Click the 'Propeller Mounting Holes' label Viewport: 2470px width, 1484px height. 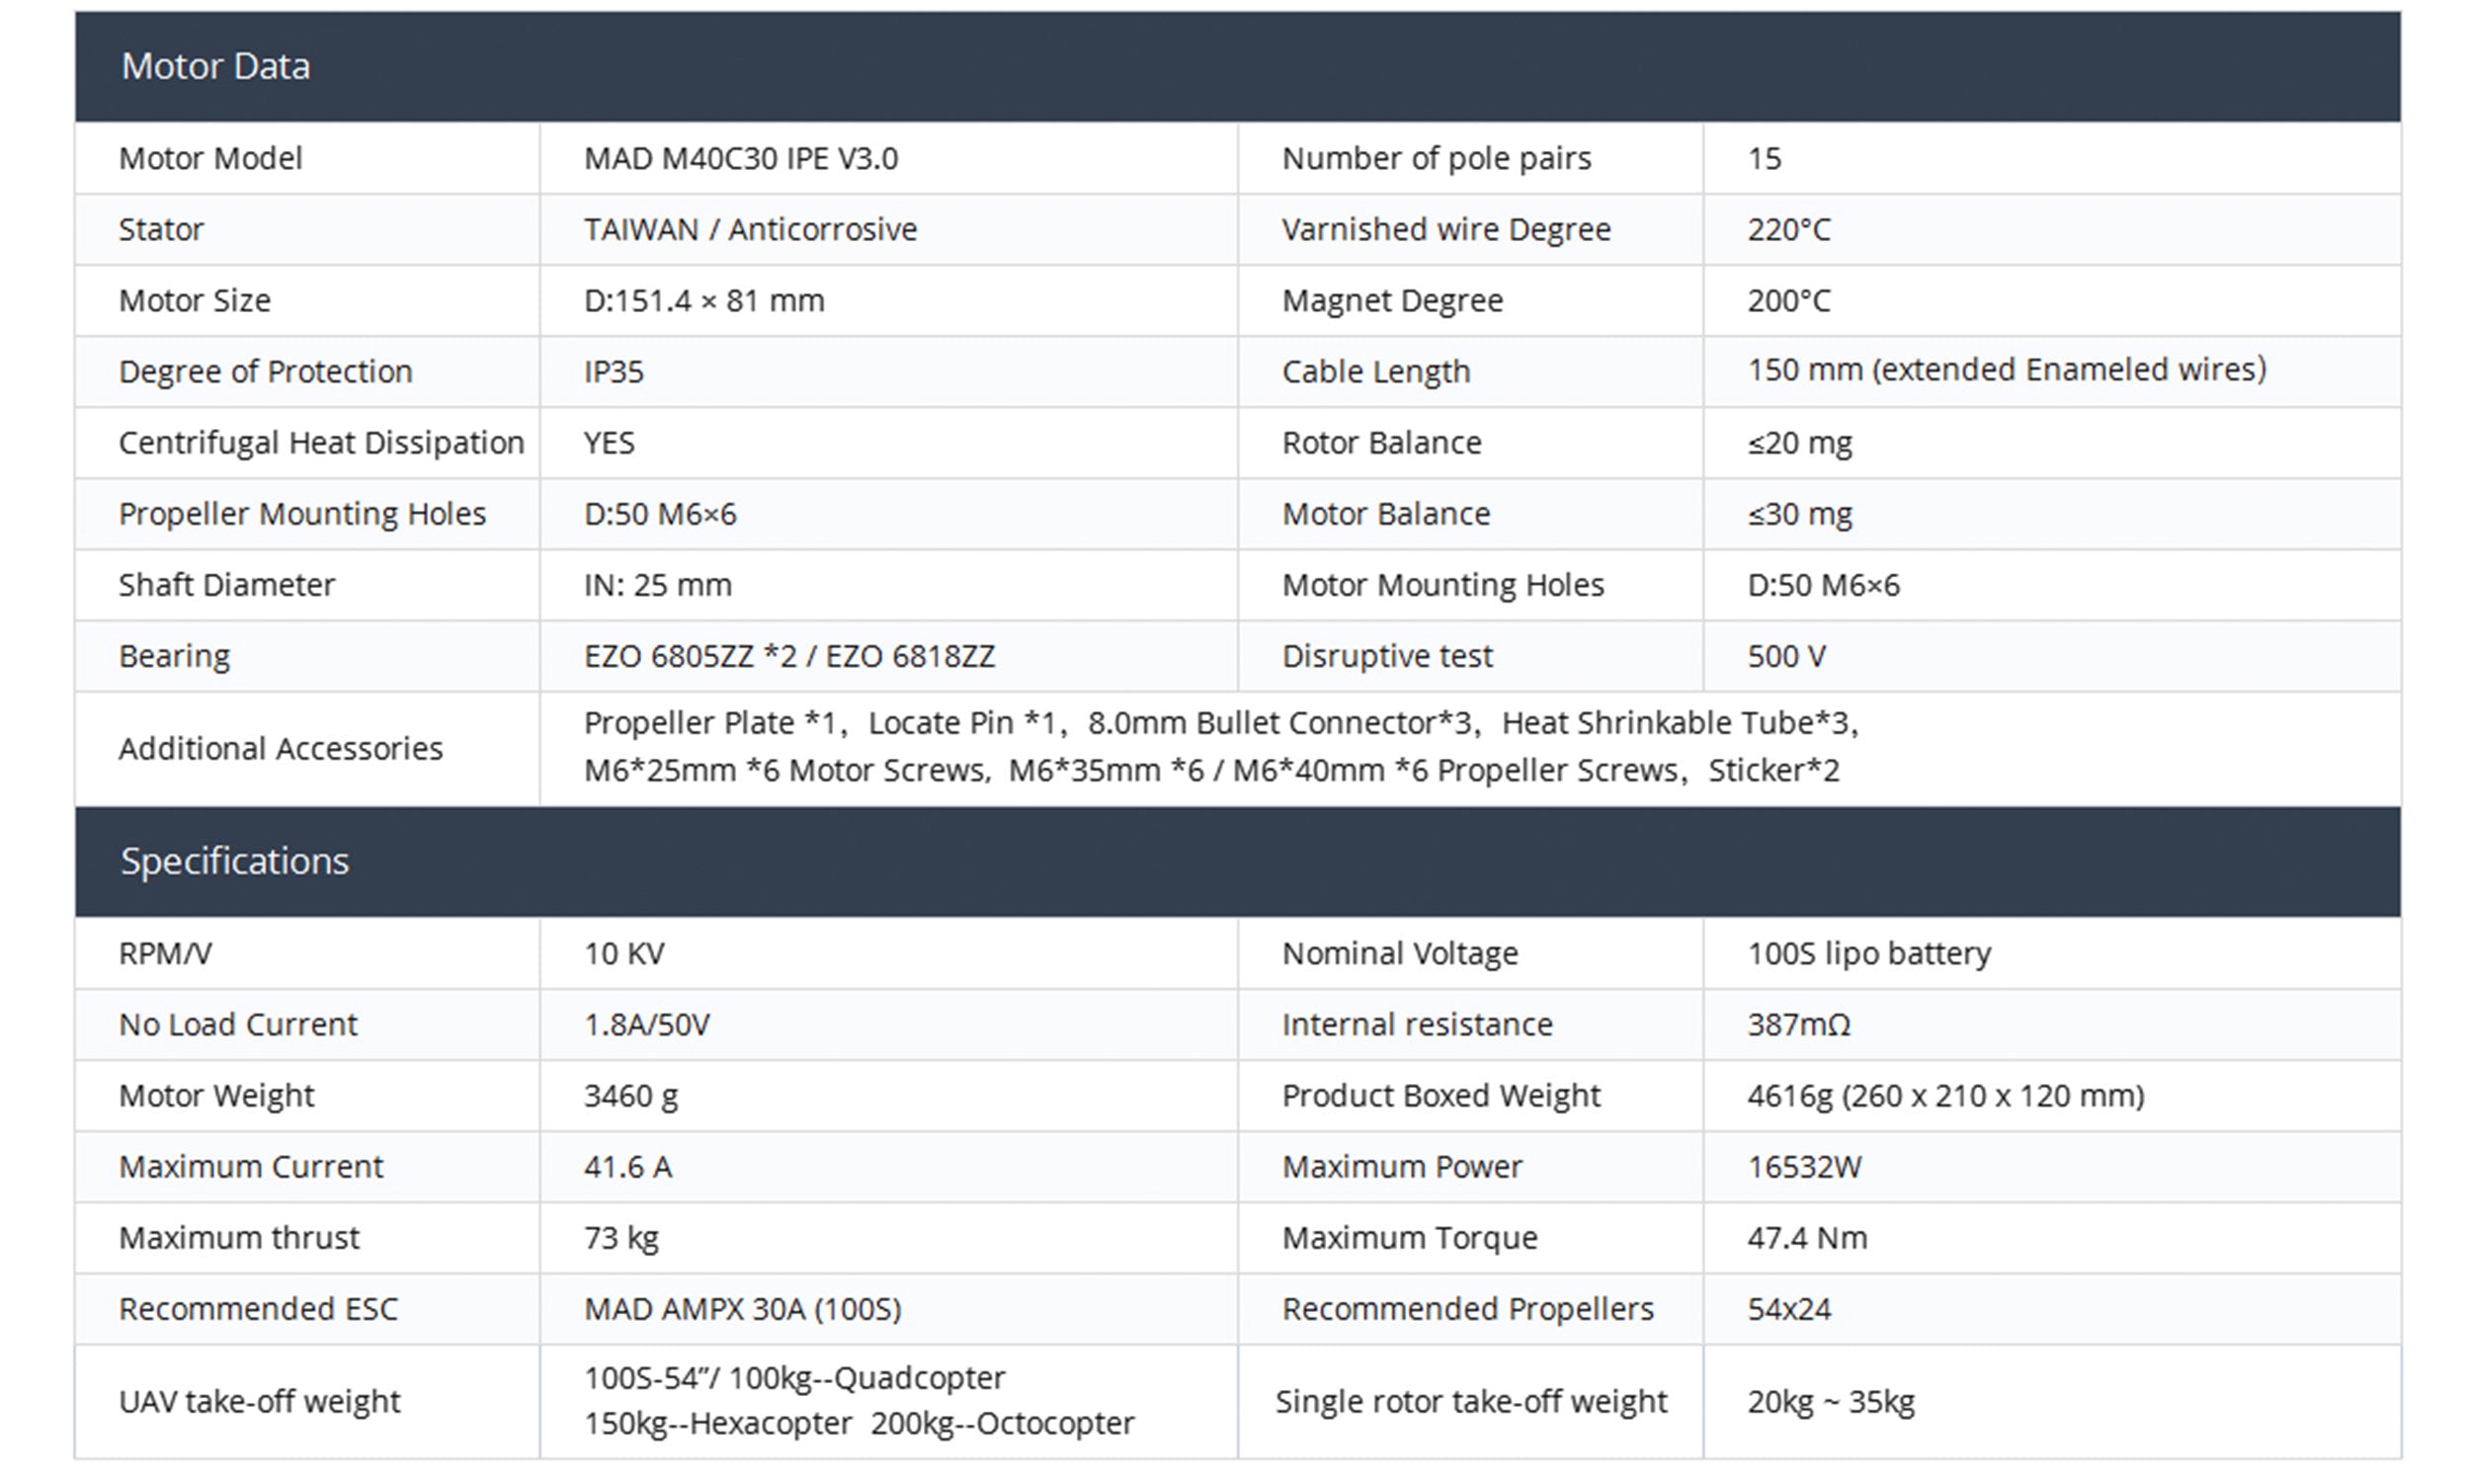tap(302, 513)
